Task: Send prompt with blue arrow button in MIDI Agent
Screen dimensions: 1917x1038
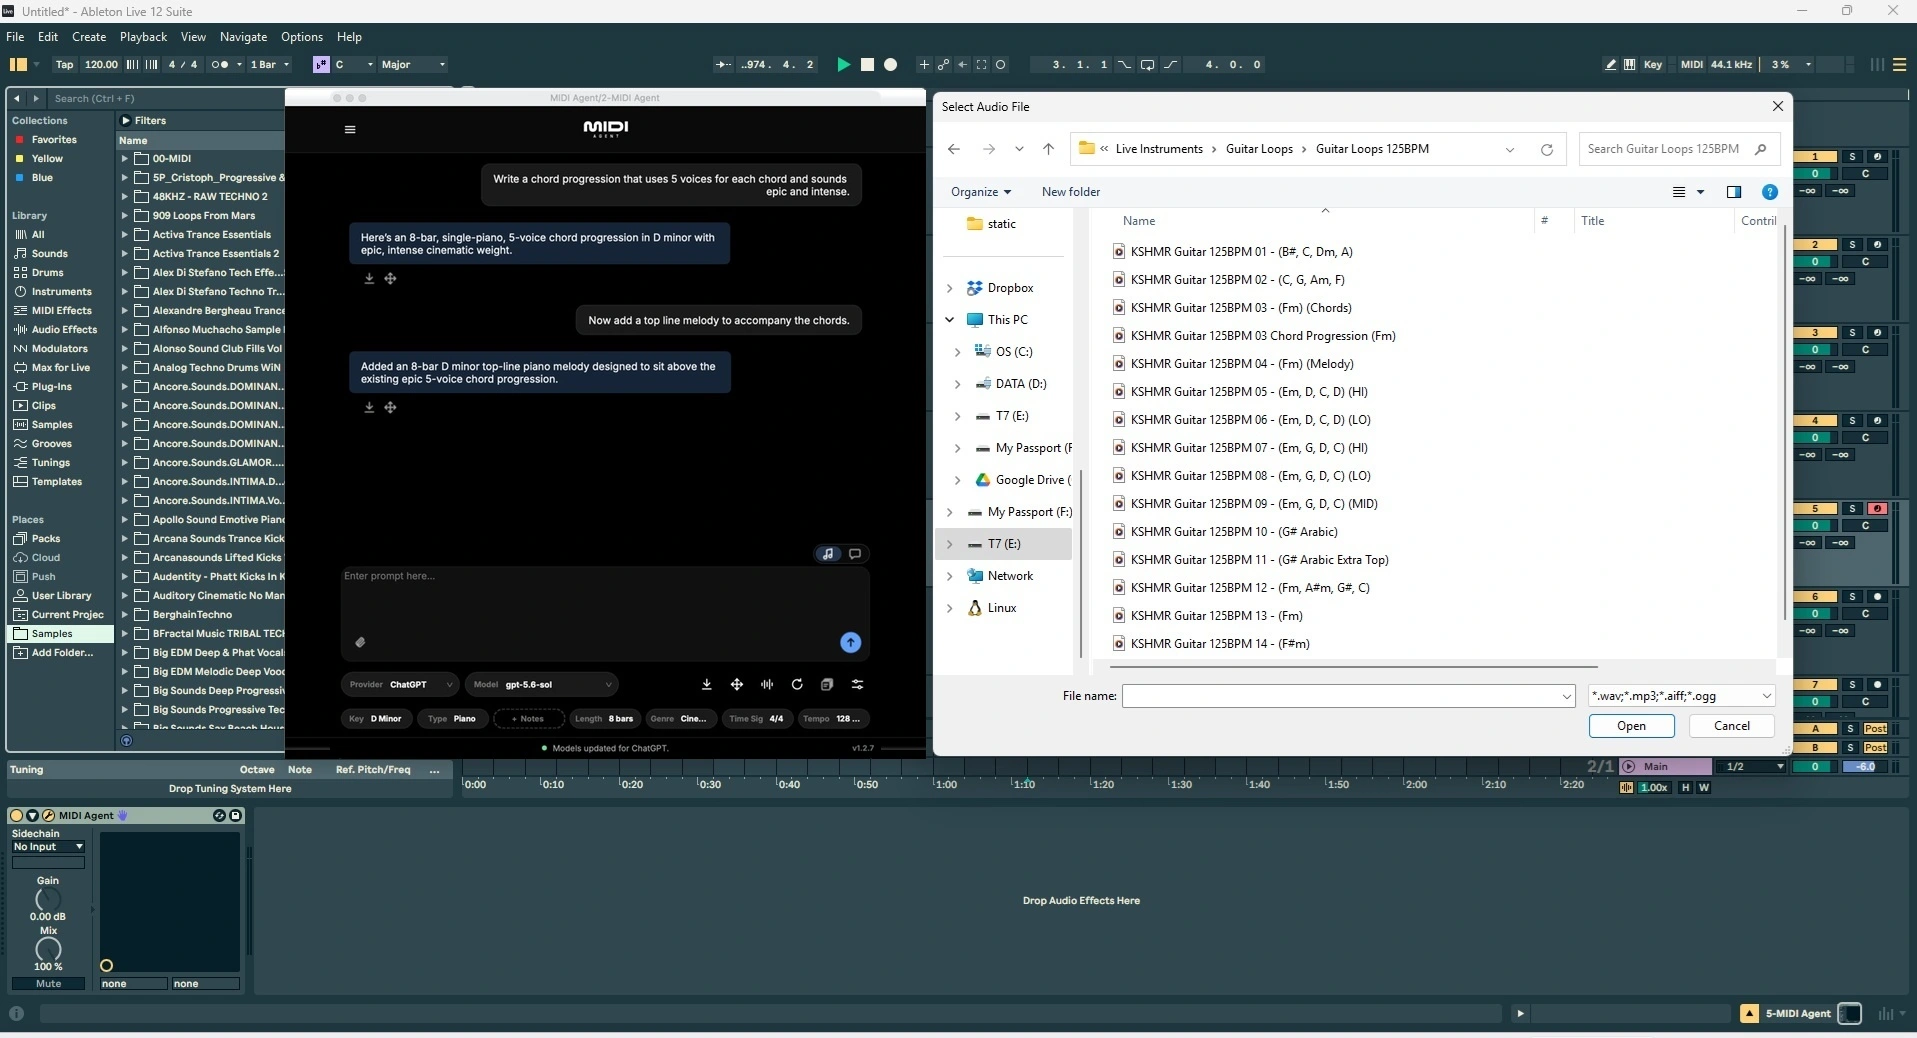Action: (850, 643)
